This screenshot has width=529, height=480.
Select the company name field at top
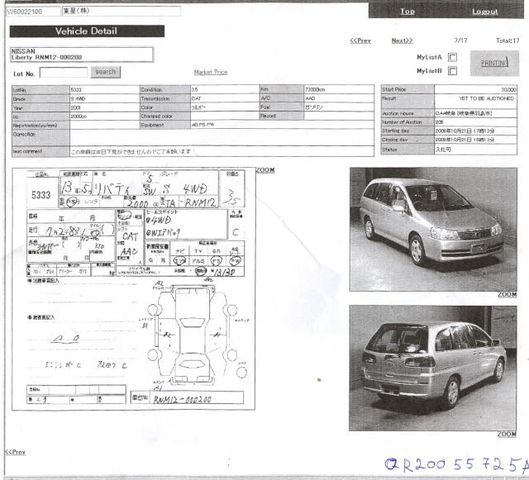tap(121, 11)
